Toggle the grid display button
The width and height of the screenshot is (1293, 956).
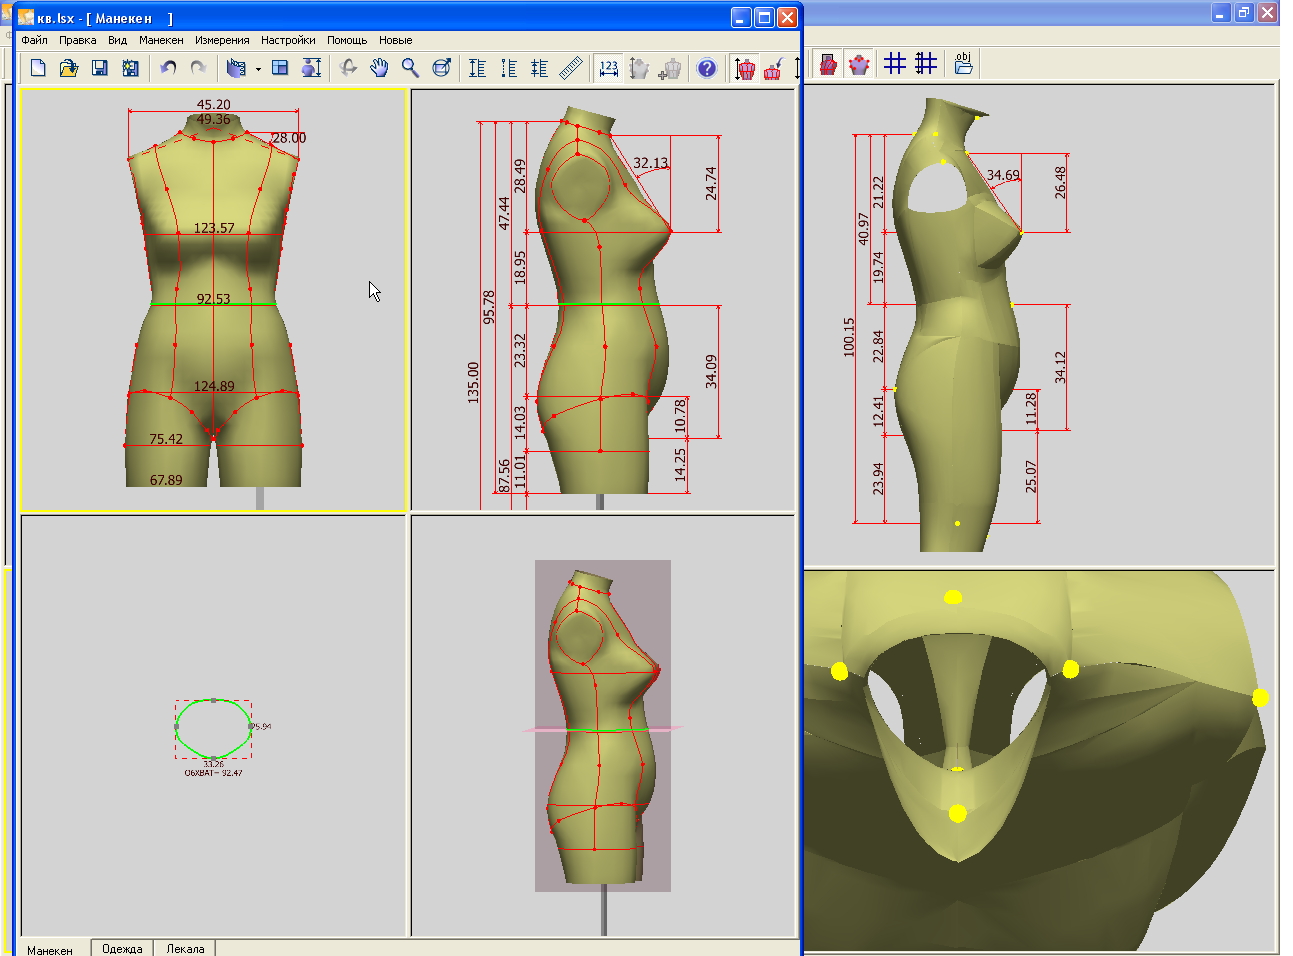[x=895, y=64]
